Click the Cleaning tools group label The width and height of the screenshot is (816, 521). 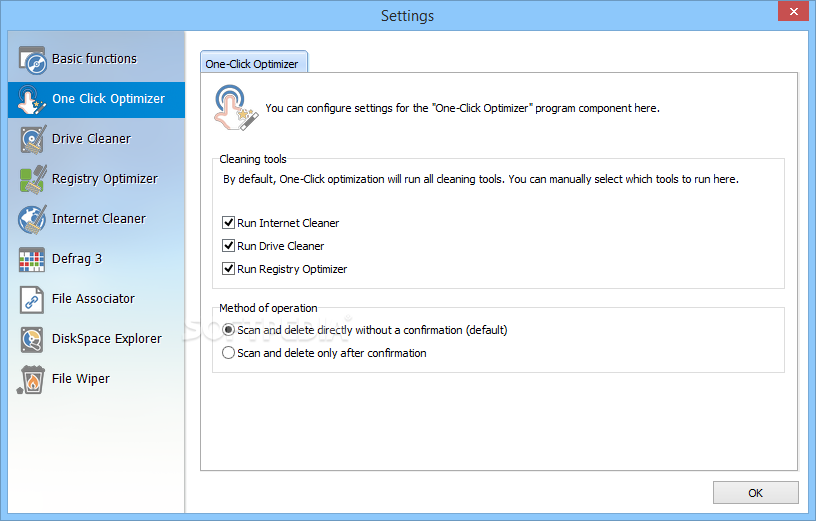point(253,159)
